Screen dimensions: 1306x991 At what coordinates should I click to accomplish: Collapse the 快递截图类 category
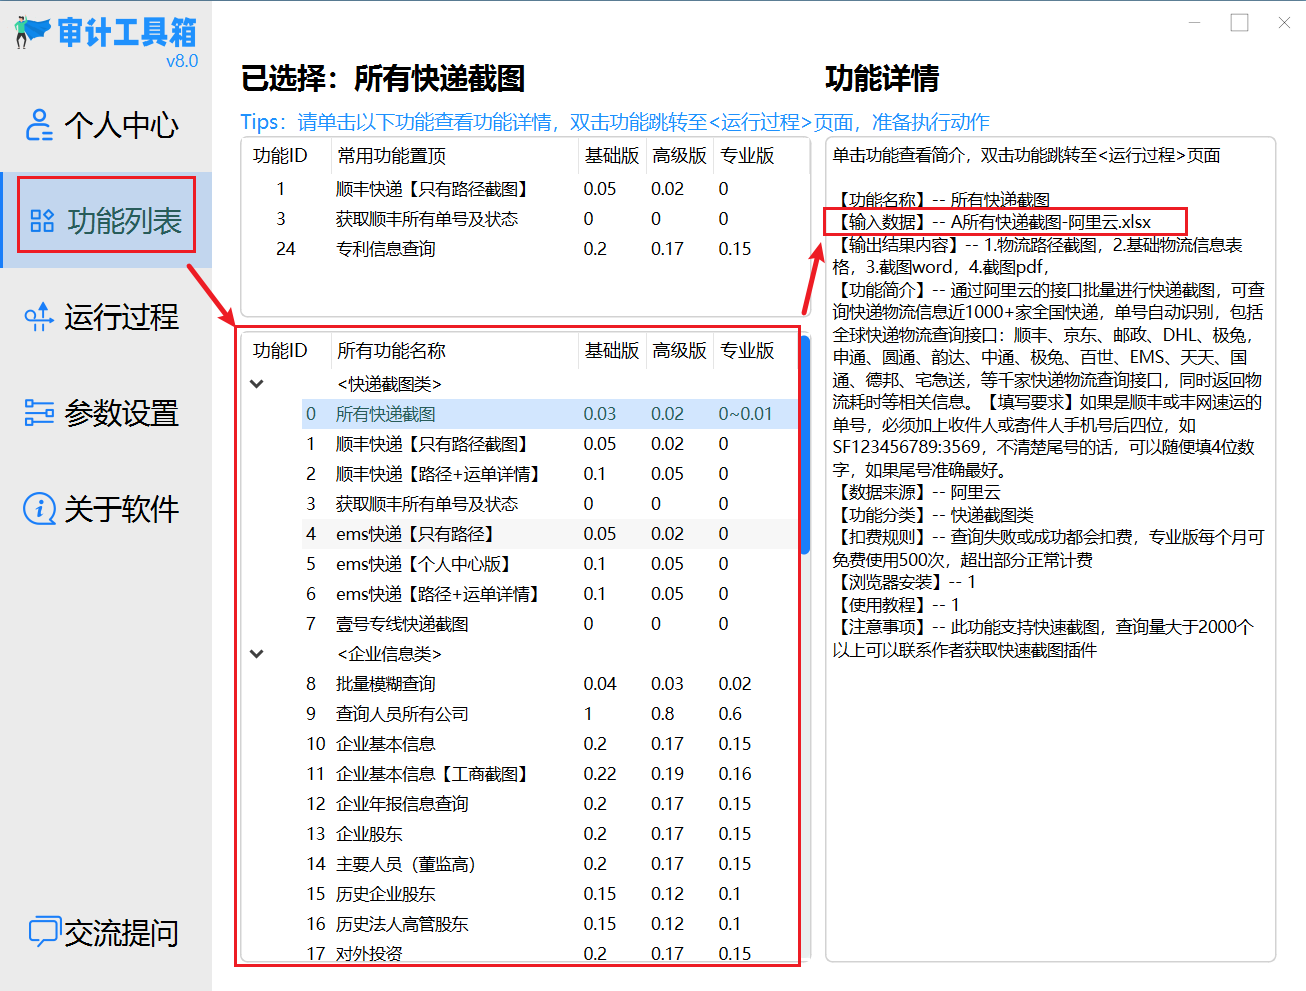coord(257,383)
